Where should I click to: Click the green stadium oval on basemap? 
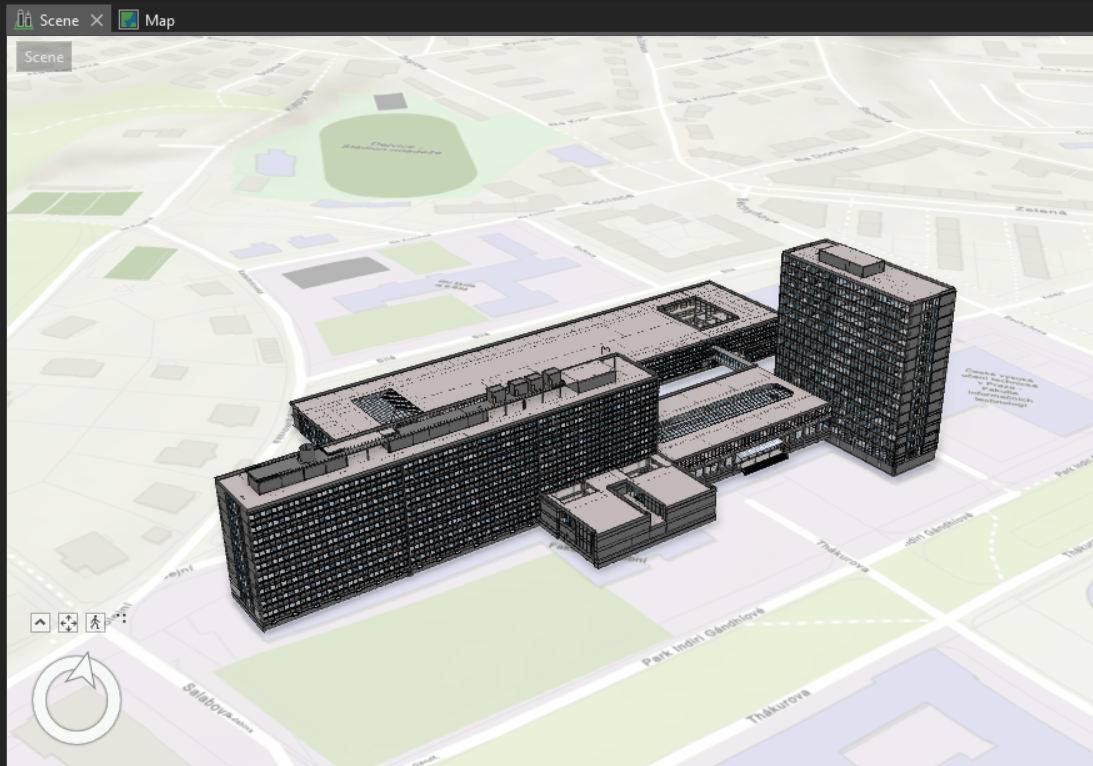tap(398, 155)
